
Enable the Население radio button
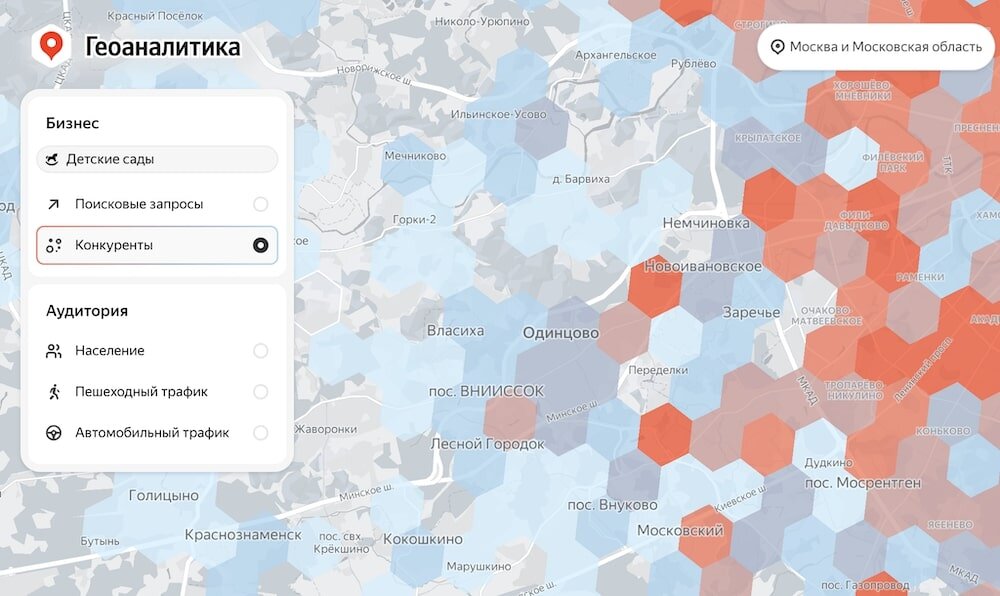[x=260, y=351]
